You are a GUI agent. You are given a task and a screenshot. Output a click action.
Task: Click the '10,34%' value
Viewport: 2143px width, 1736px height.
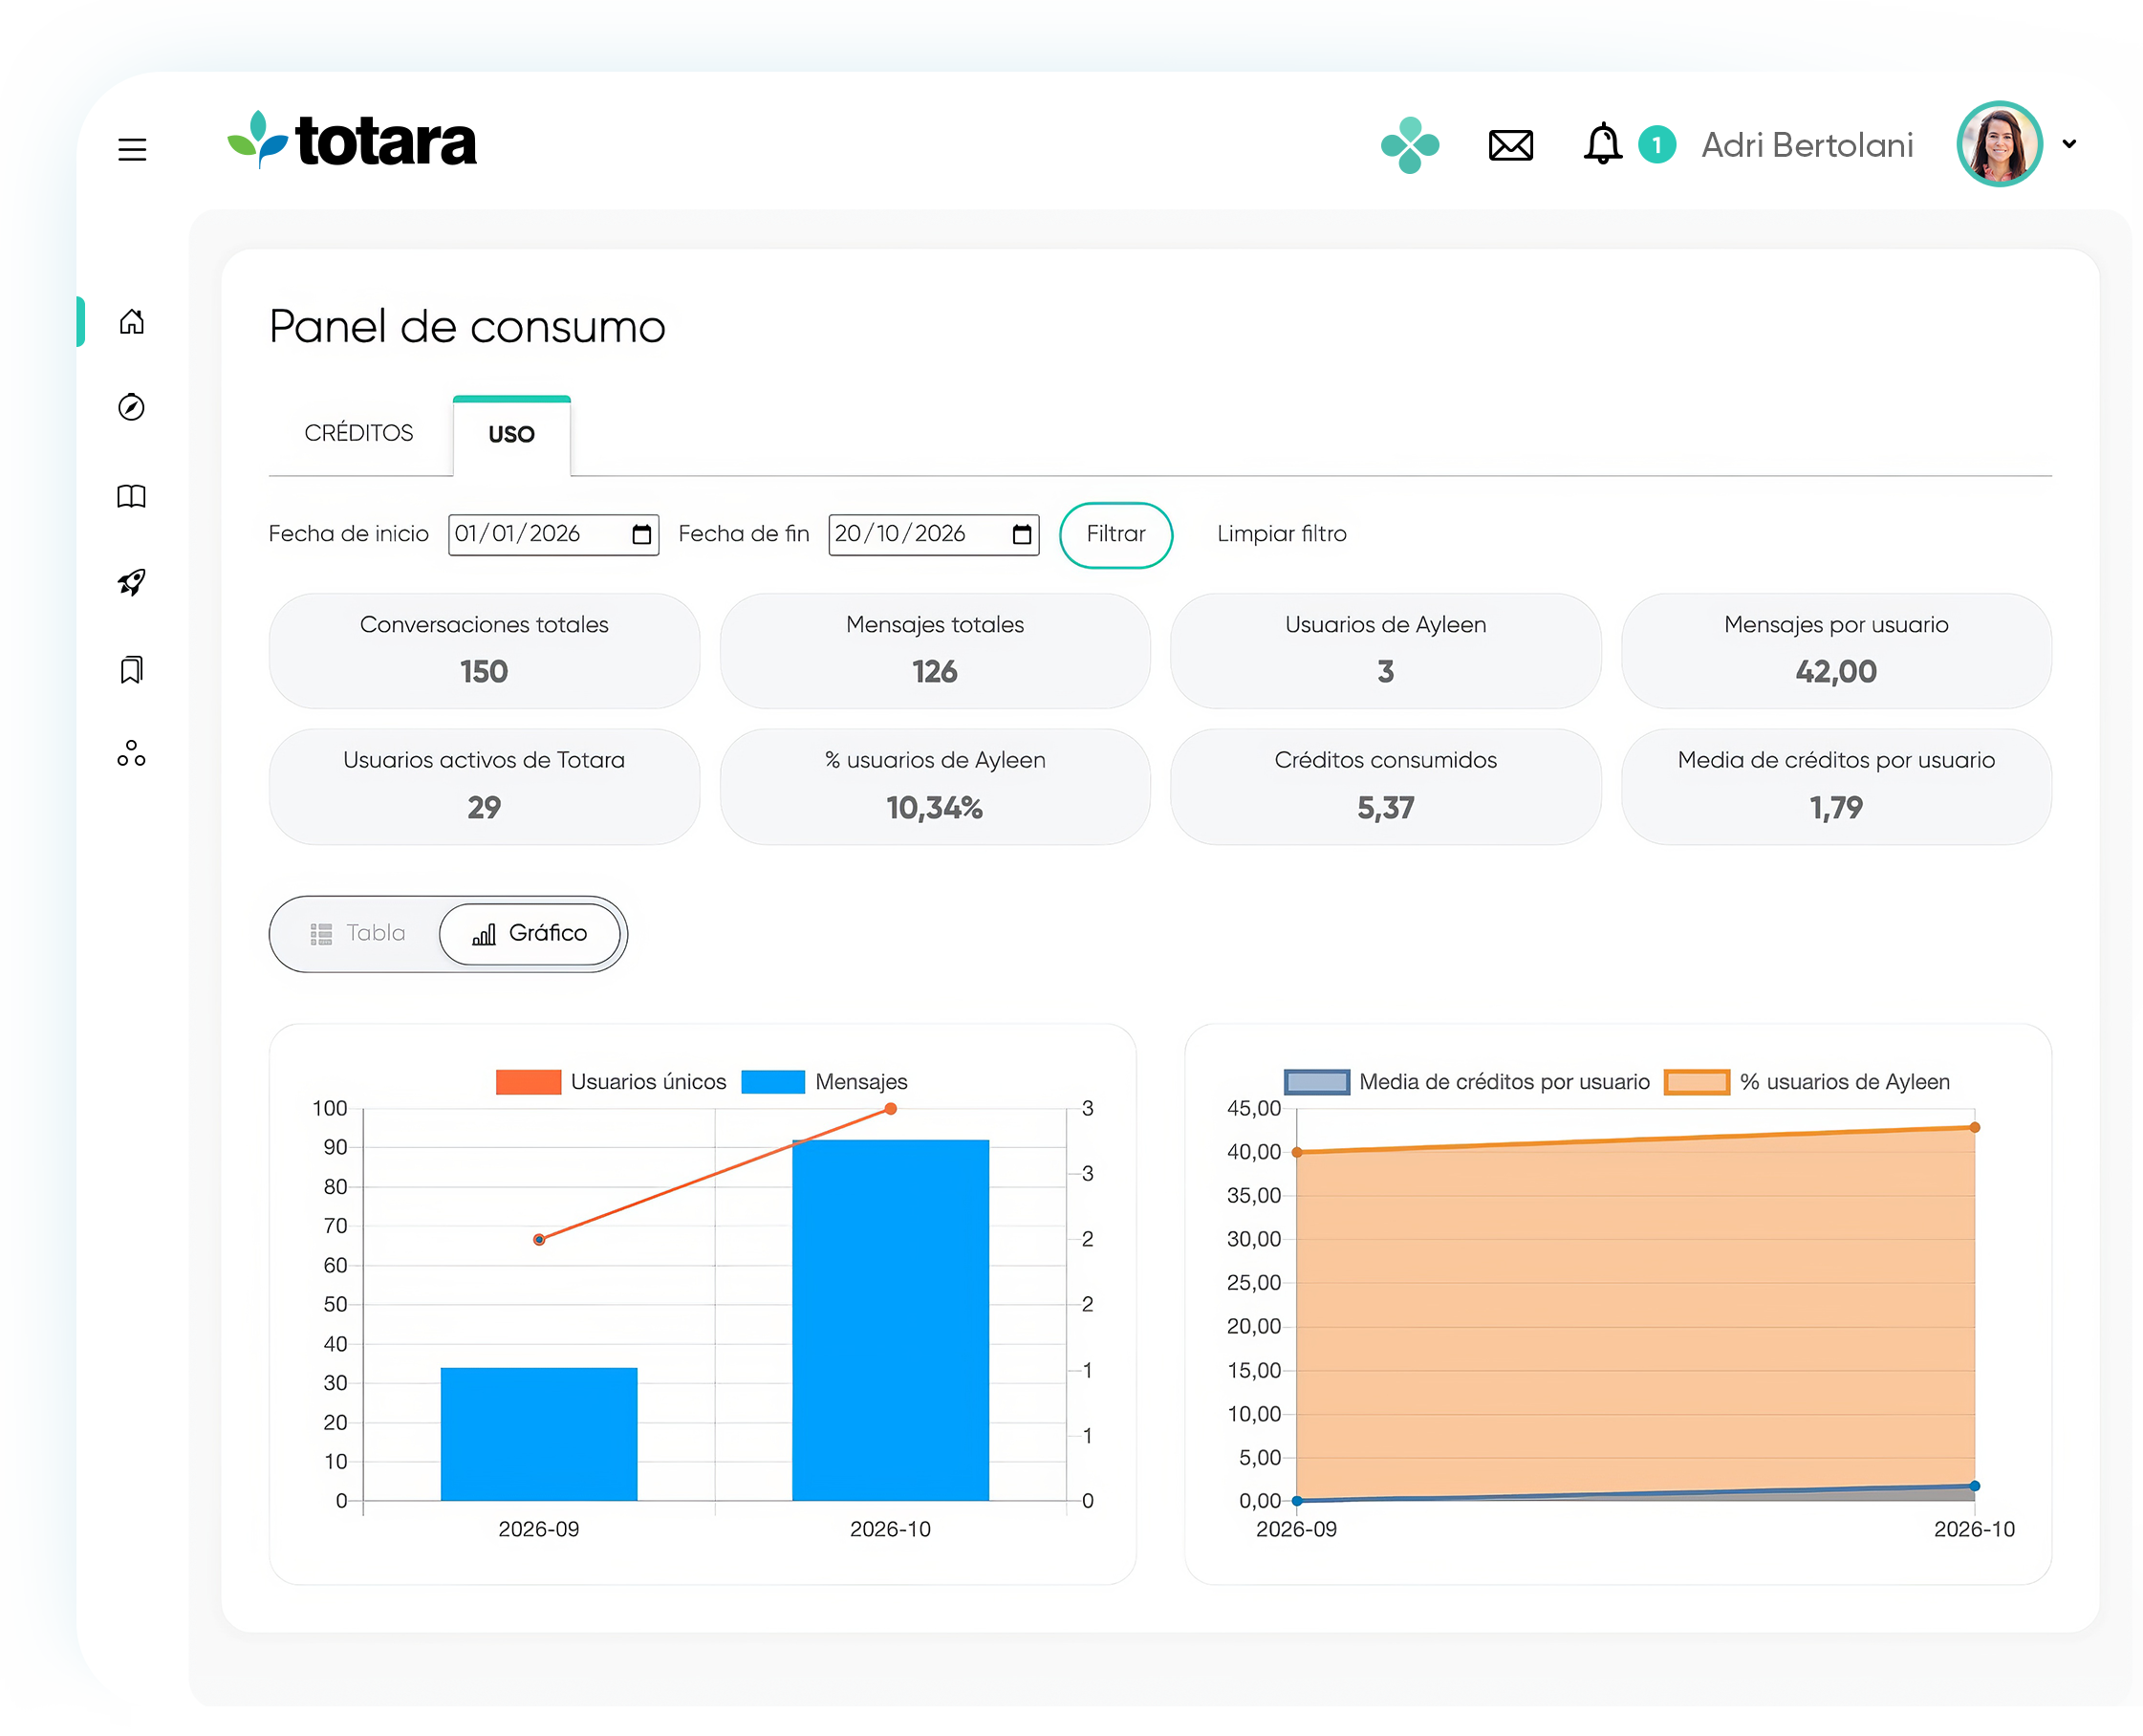pyautogui.click(x=934, y=808)
